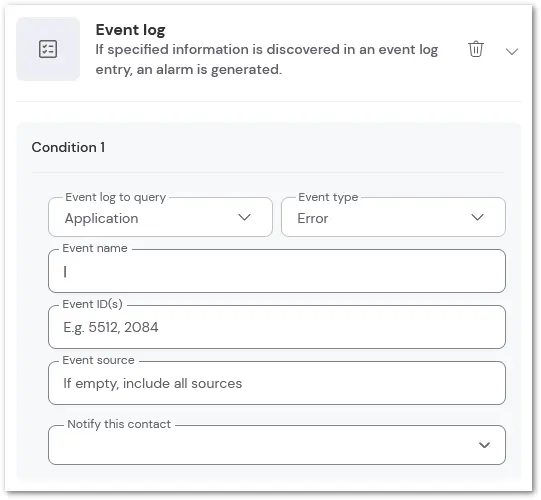This screenshot has height=500, width=541.
Task: Open the Event type dropdown
Action: coord(393,217)
